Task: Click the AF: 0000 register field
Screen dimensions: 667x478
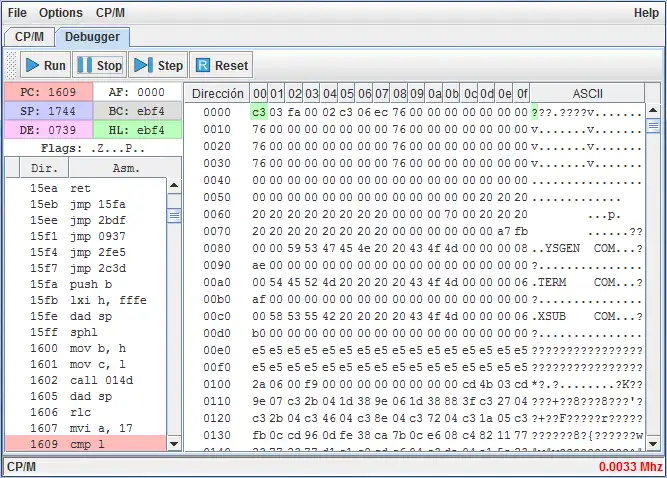Action: (137, 92)
